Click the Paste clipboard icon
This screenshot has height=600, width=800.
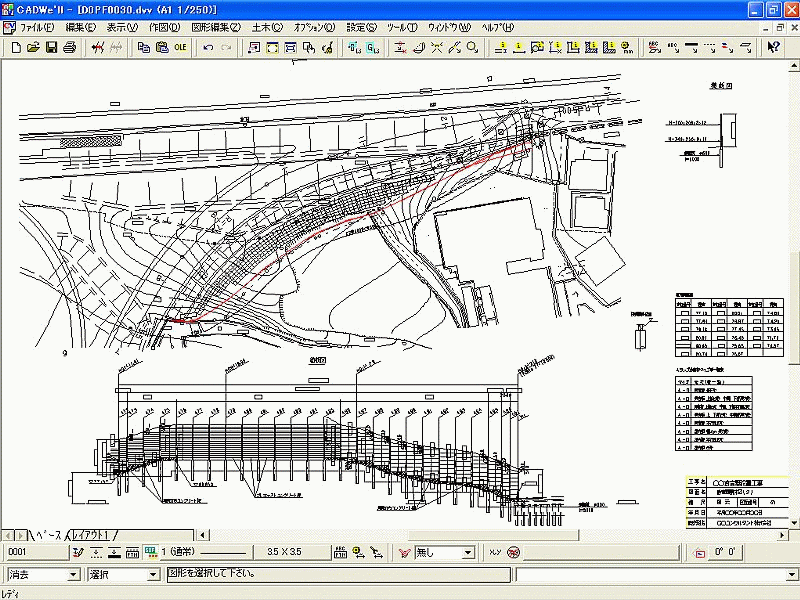coord(161,47)
